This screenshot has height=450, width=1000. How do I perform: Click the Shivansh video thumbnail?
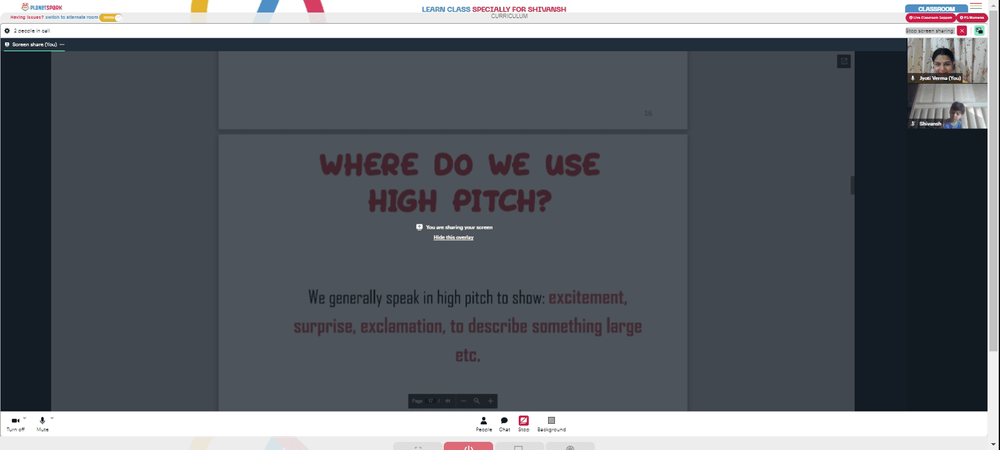pyautogui.click(x=947, y=106)
